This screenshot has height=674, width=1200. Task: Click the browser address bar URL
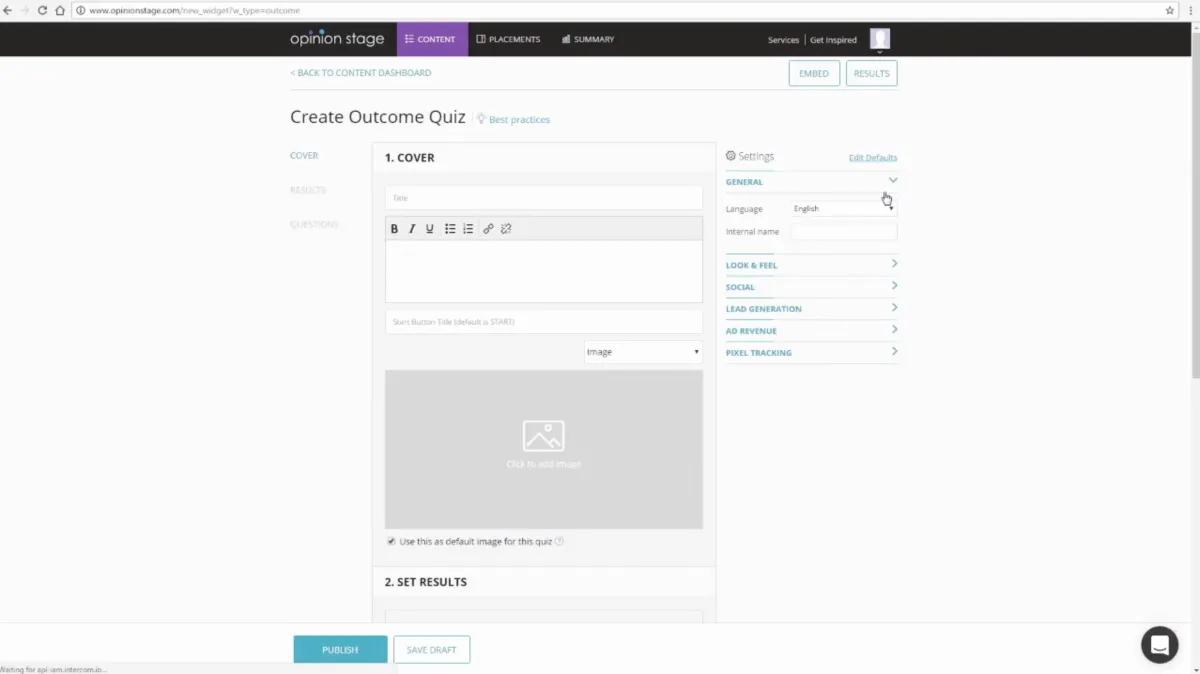point(194,10)
